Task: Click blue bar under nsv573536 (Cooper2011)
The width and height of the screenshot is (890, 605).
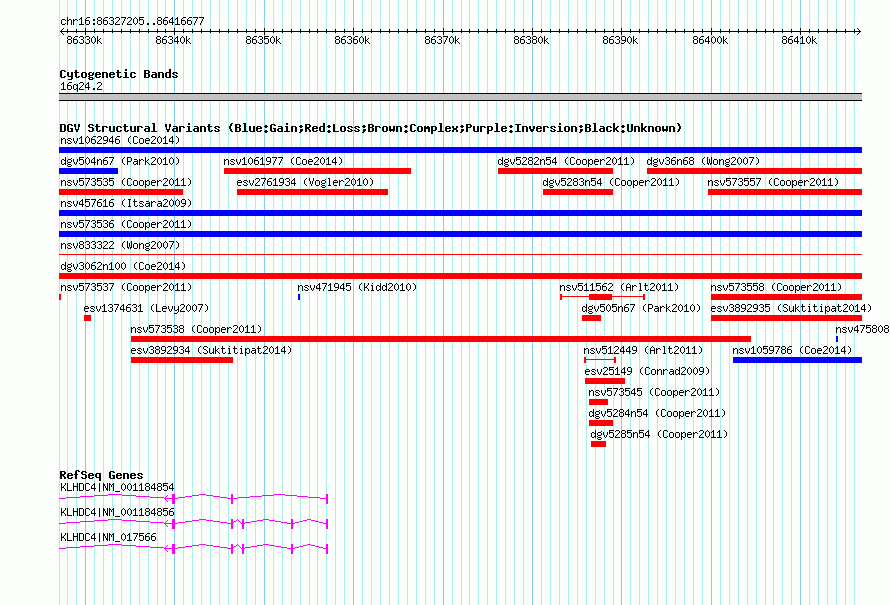Action: [x=460, y=234]
